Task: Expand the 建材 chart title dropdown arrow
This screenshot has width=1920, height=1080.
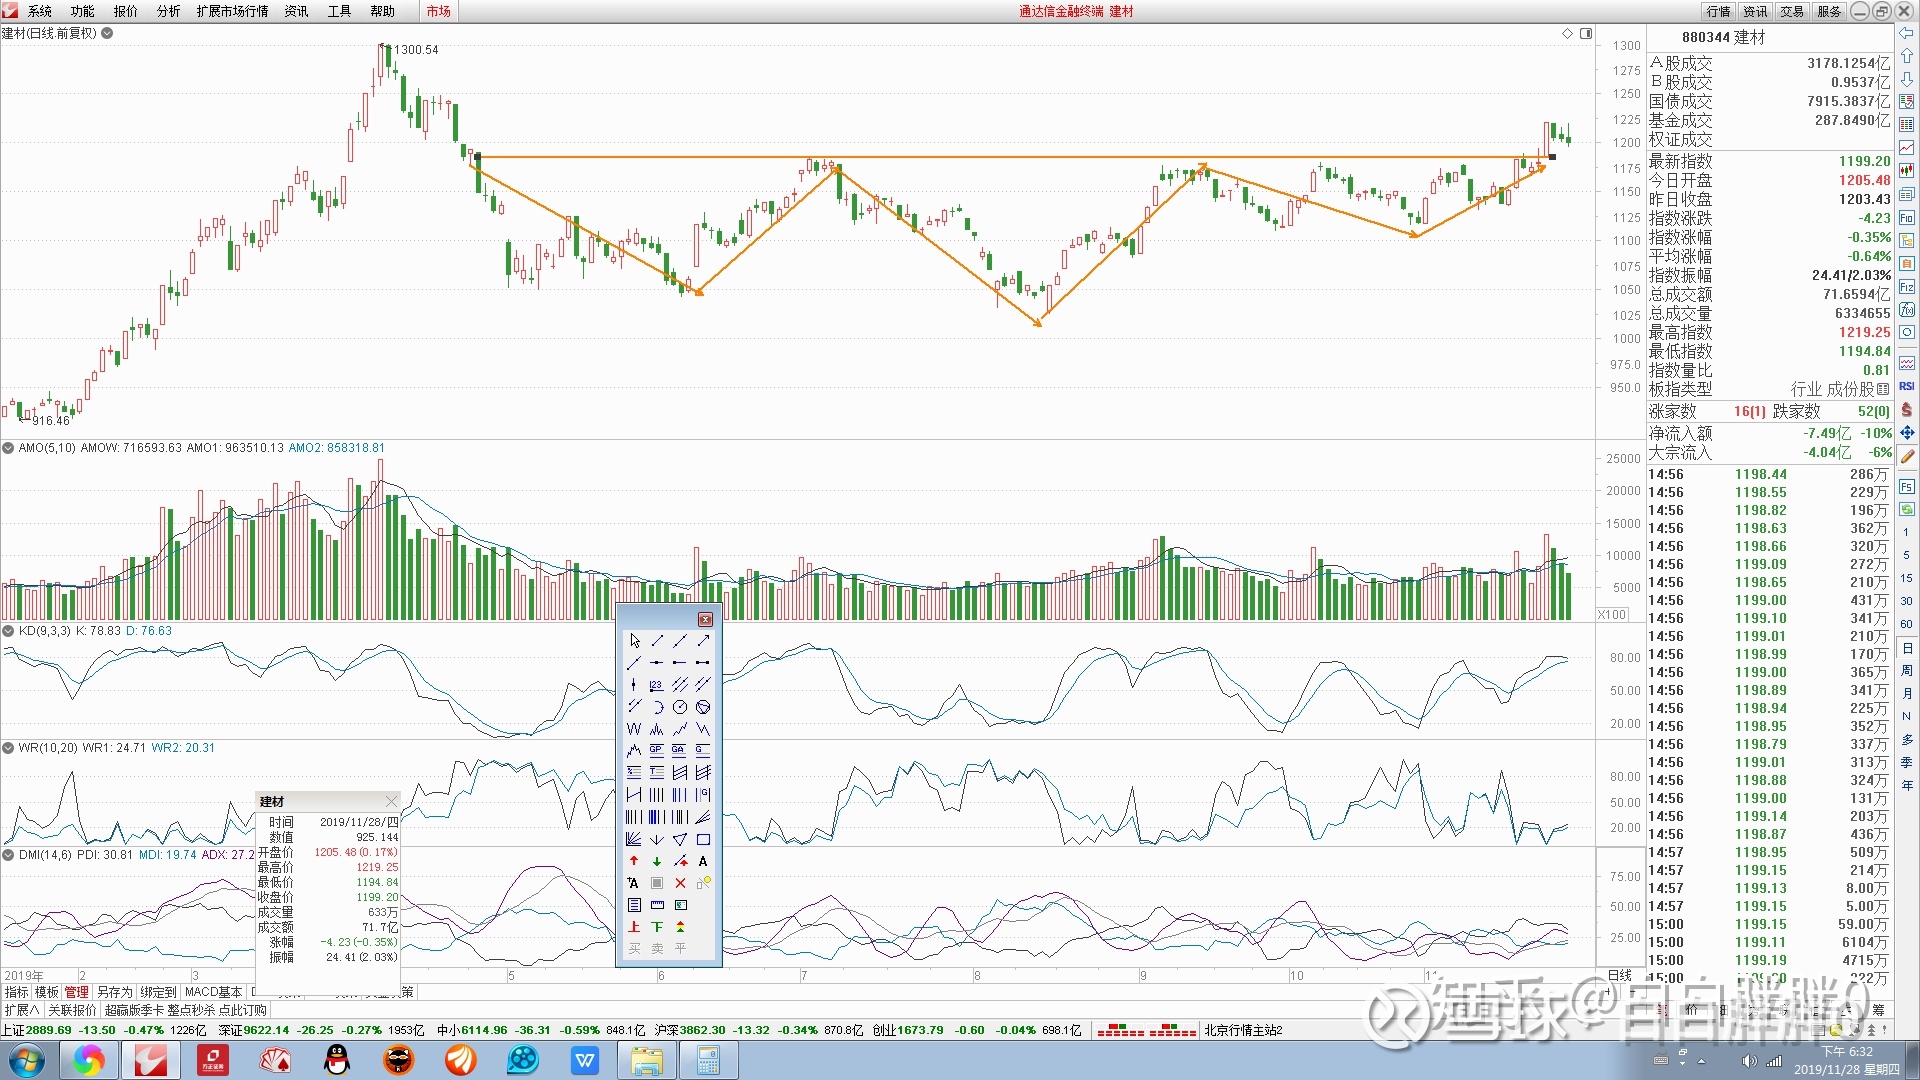Action: tap(107, 33)
